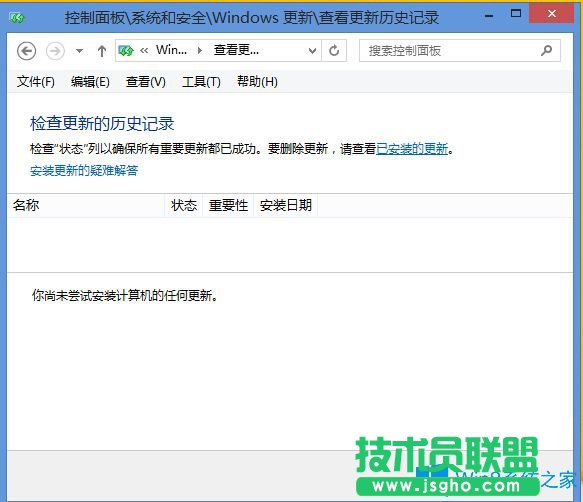The height and width of the screenshot is (502, 583).
Task: Sort by the 状态 column header
Action: [184, 205]
